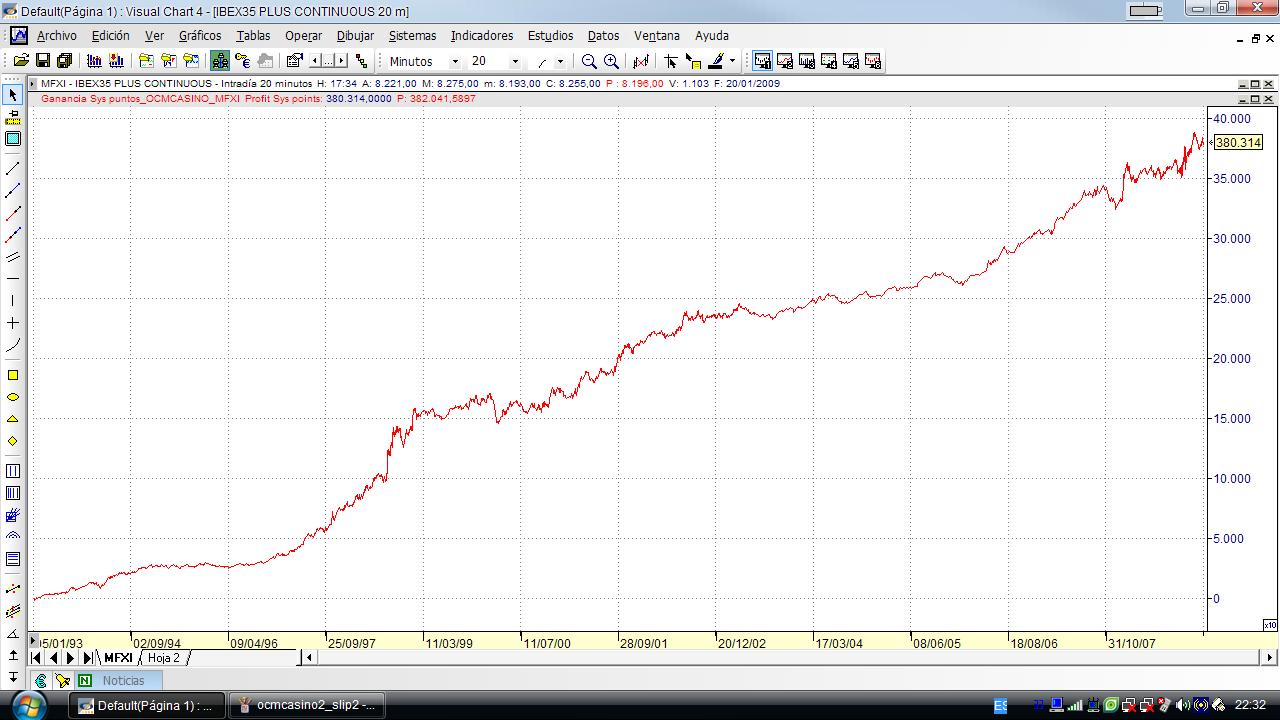Switch to chart template 1 icon
The image size is (1280, 720).
(x=762, y=61)
